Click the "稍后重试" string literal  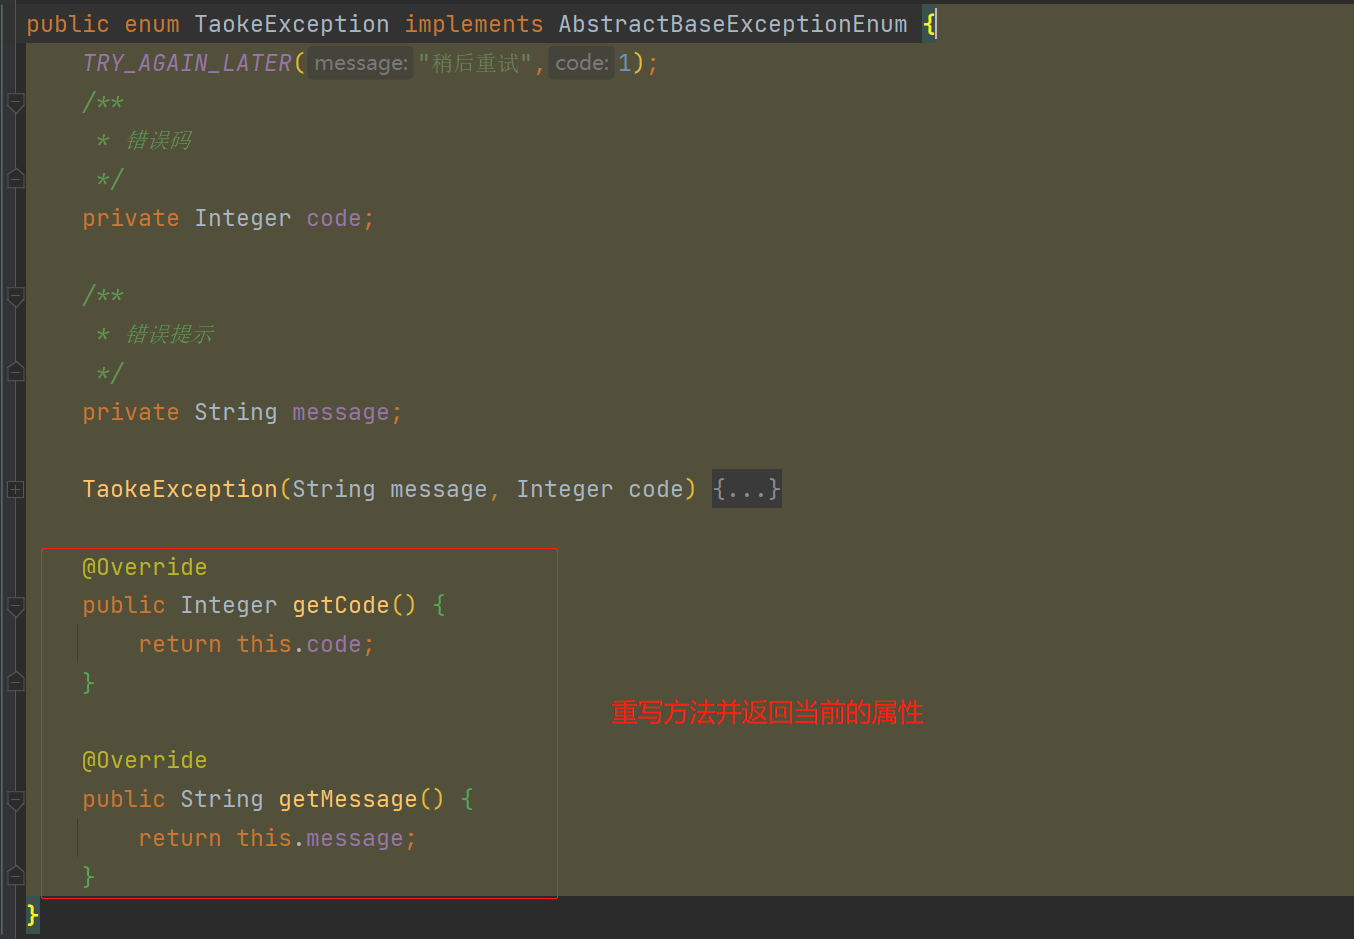point(475,63)
